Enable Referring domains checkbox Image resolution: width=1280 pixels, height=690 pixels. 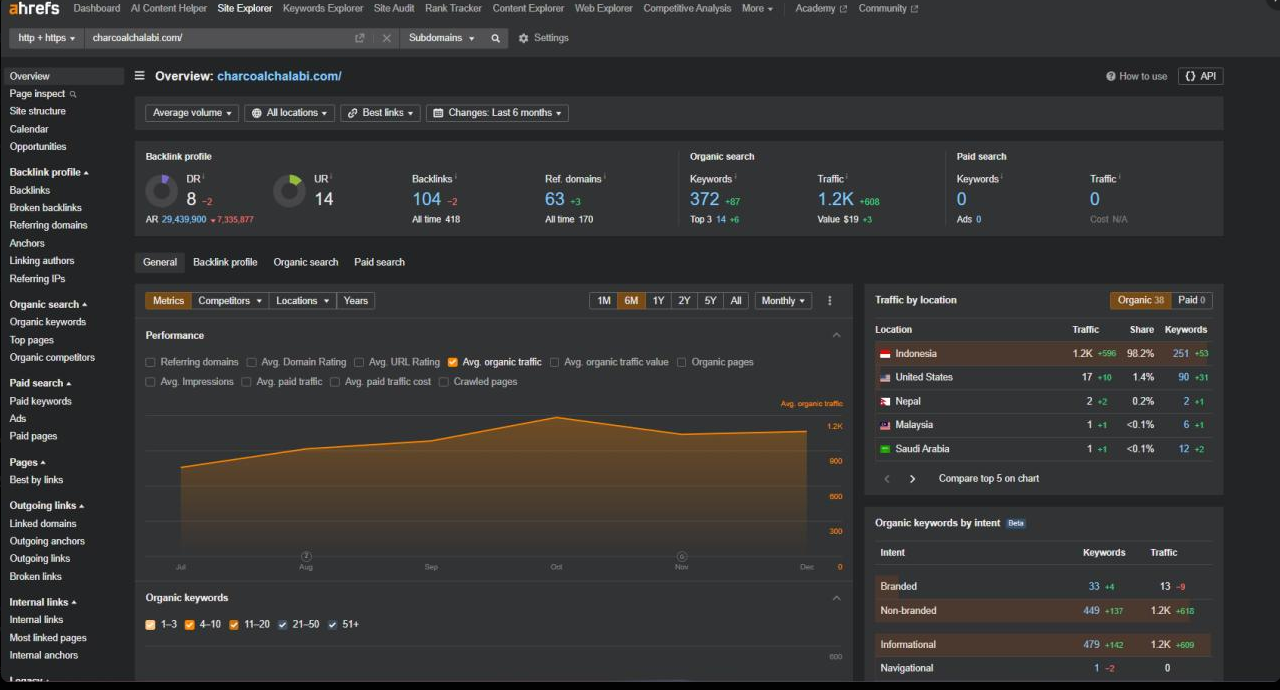(151, 363)
